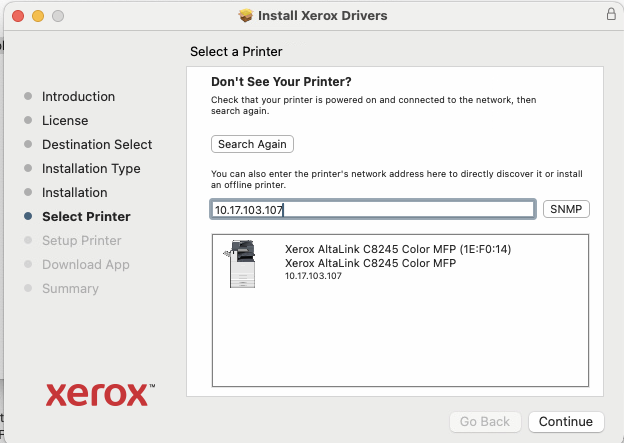
Task: Click the Search Again button
Action: click(252, 144)
